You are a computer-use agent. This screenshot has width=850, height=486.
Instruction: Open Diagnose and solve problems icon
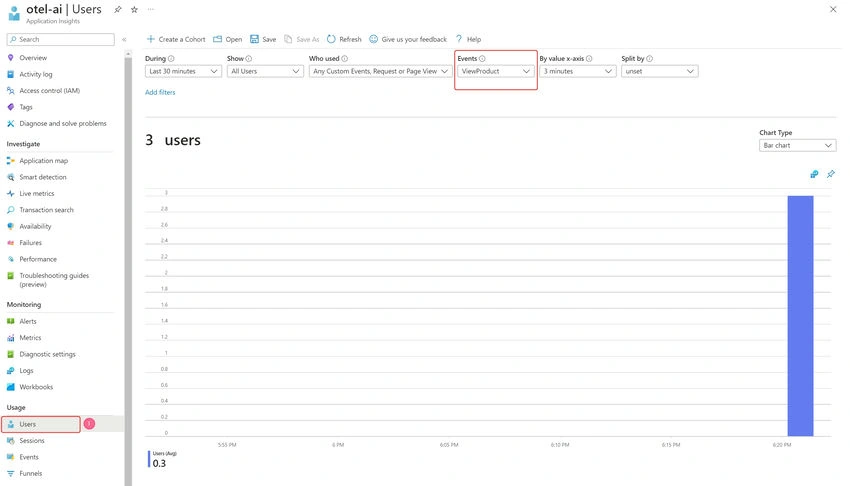point(10,124)
